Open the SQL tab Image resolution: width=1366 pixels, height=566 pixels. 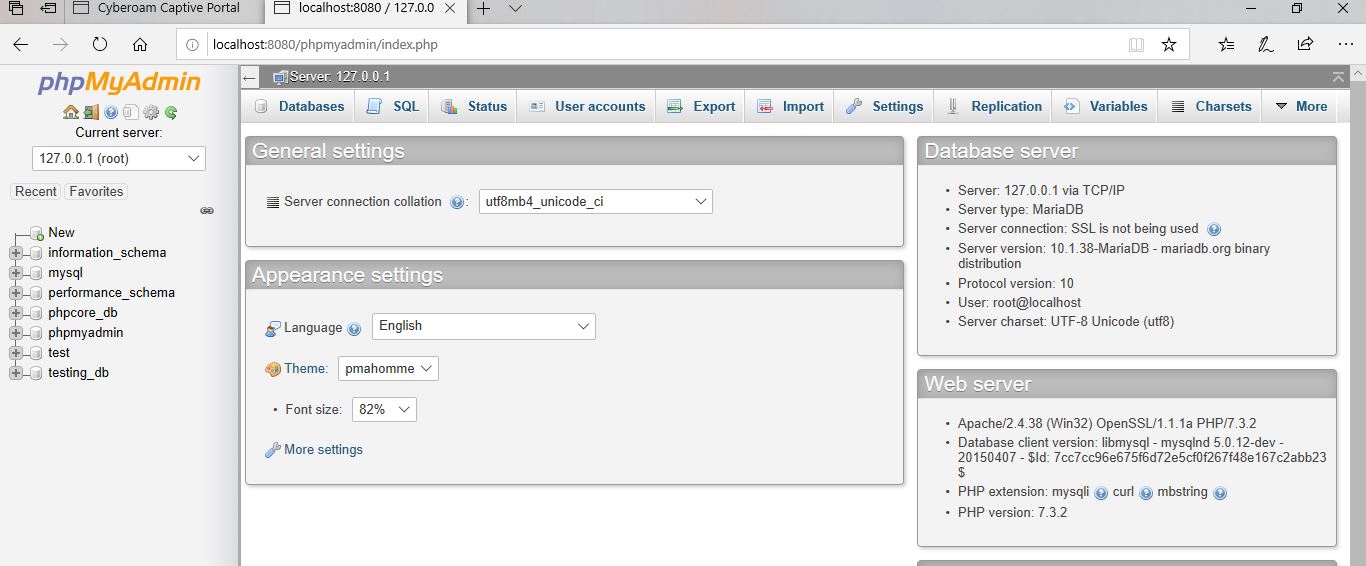click(392, 107)
